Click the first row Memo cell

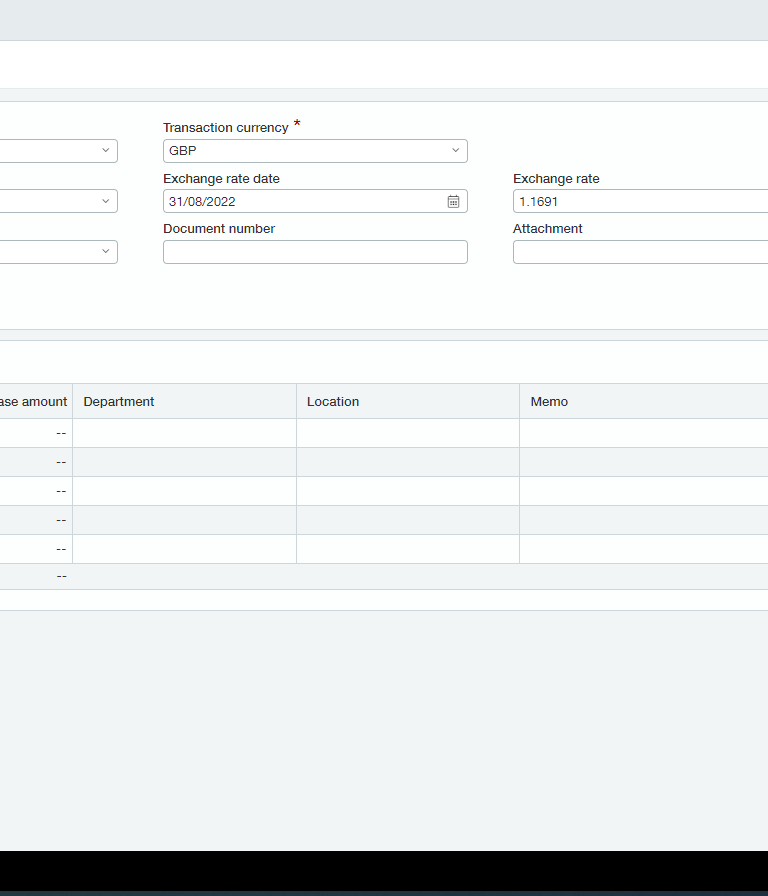tap(644, 433)
